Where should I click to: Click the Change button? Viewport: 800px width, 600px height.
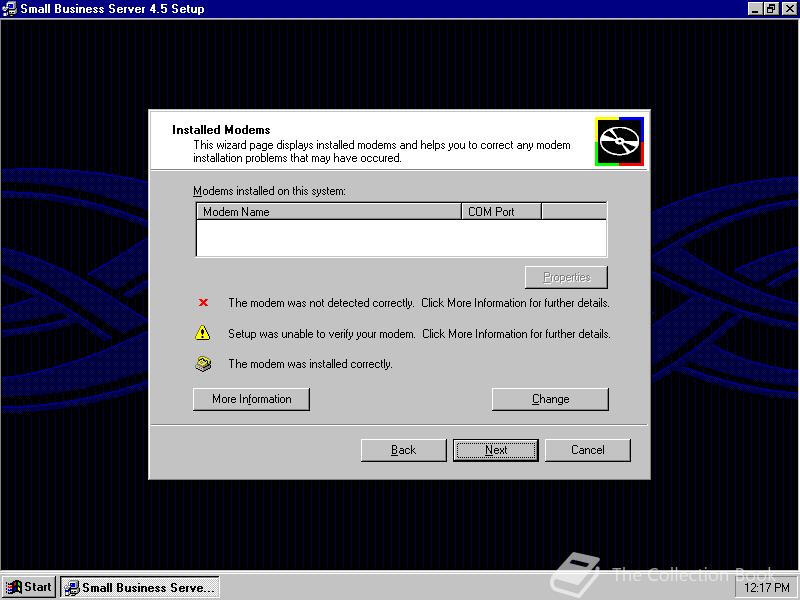551,399
